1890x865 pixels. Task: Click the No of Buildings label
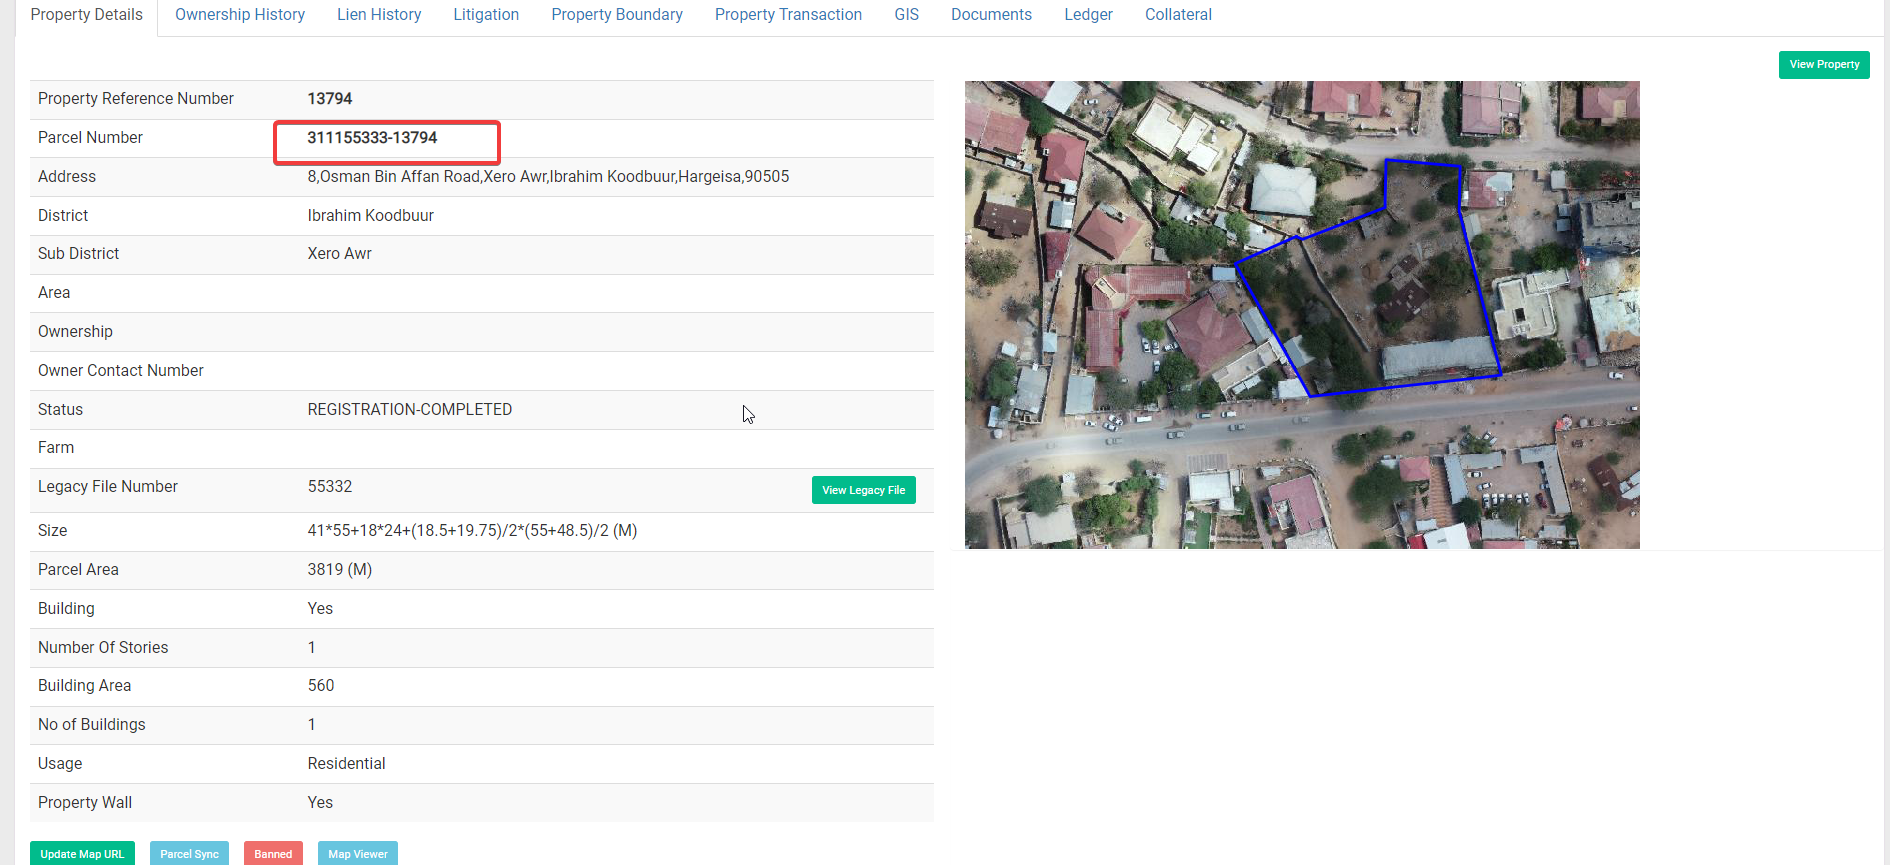pyautogui.click(x=92, y=725)
